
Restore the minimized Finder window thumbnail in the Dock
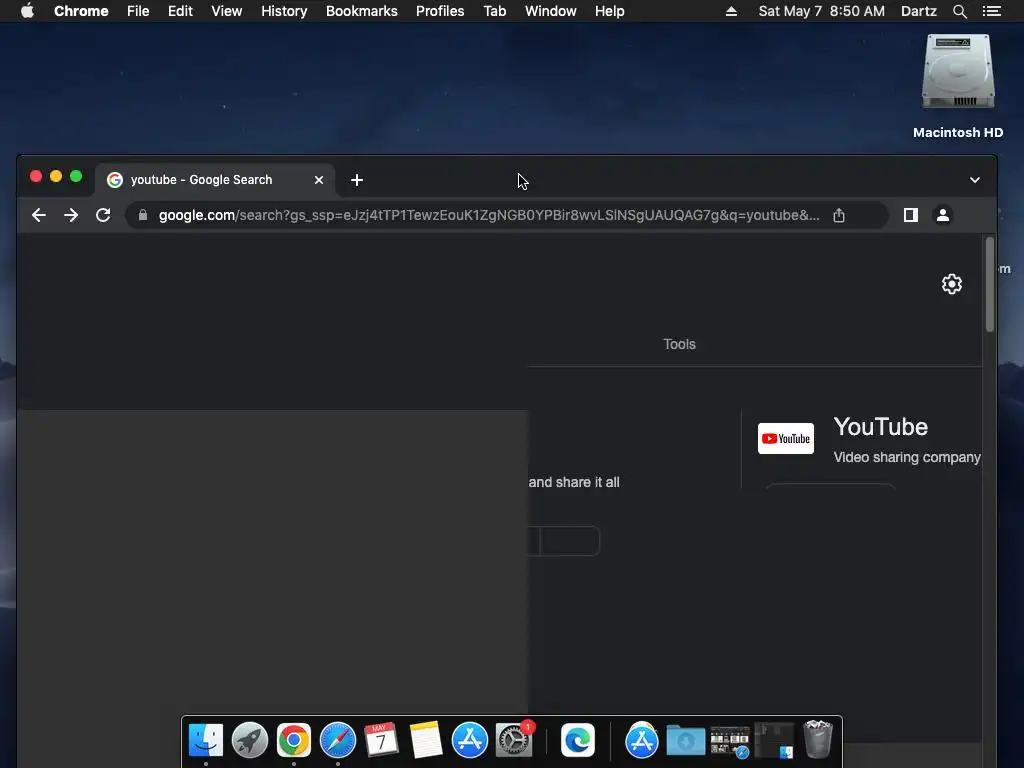pos(774,741)
